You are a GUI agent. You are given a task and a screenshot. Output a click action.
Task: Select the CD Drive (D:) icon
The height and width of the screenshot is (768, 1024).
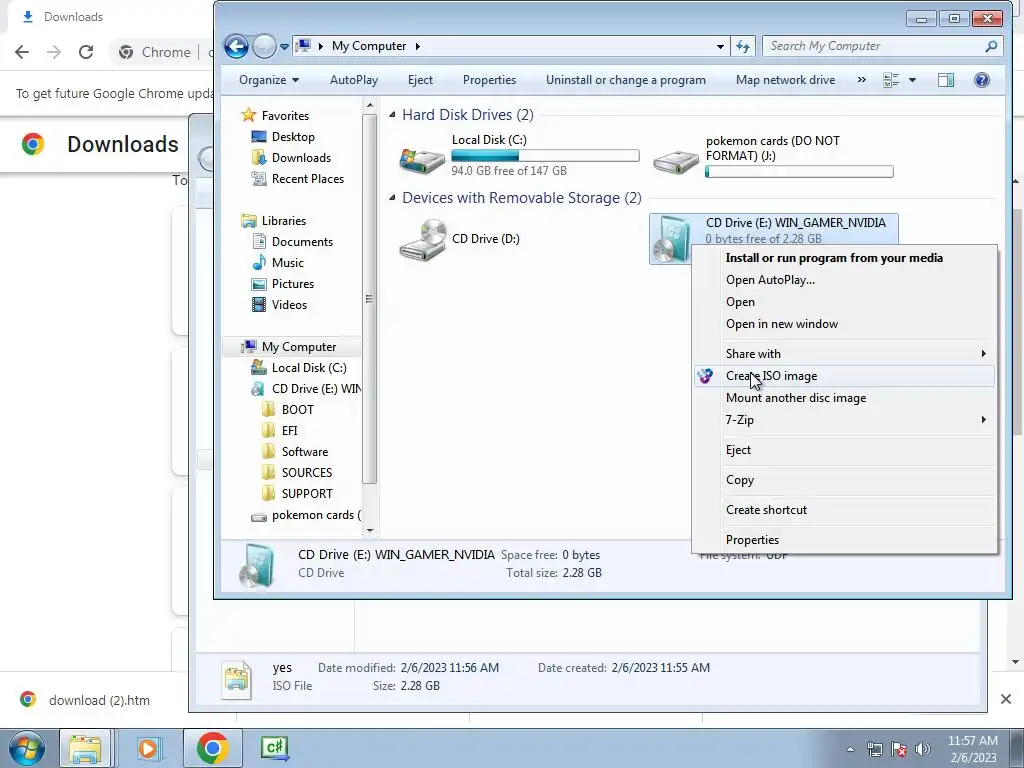[x=422, y=240]
